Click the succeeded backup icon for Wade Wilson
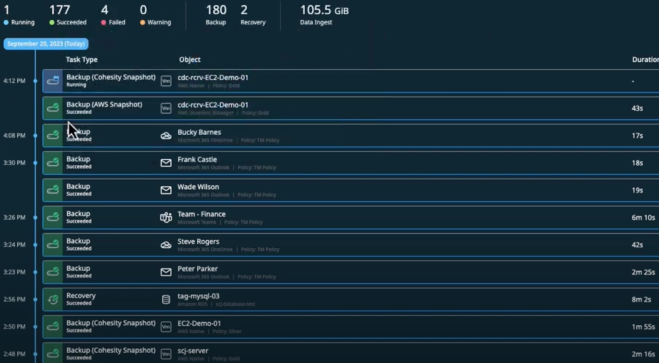Image resolution: width=659 pixels, height=363 pixels. coord(53,190)
